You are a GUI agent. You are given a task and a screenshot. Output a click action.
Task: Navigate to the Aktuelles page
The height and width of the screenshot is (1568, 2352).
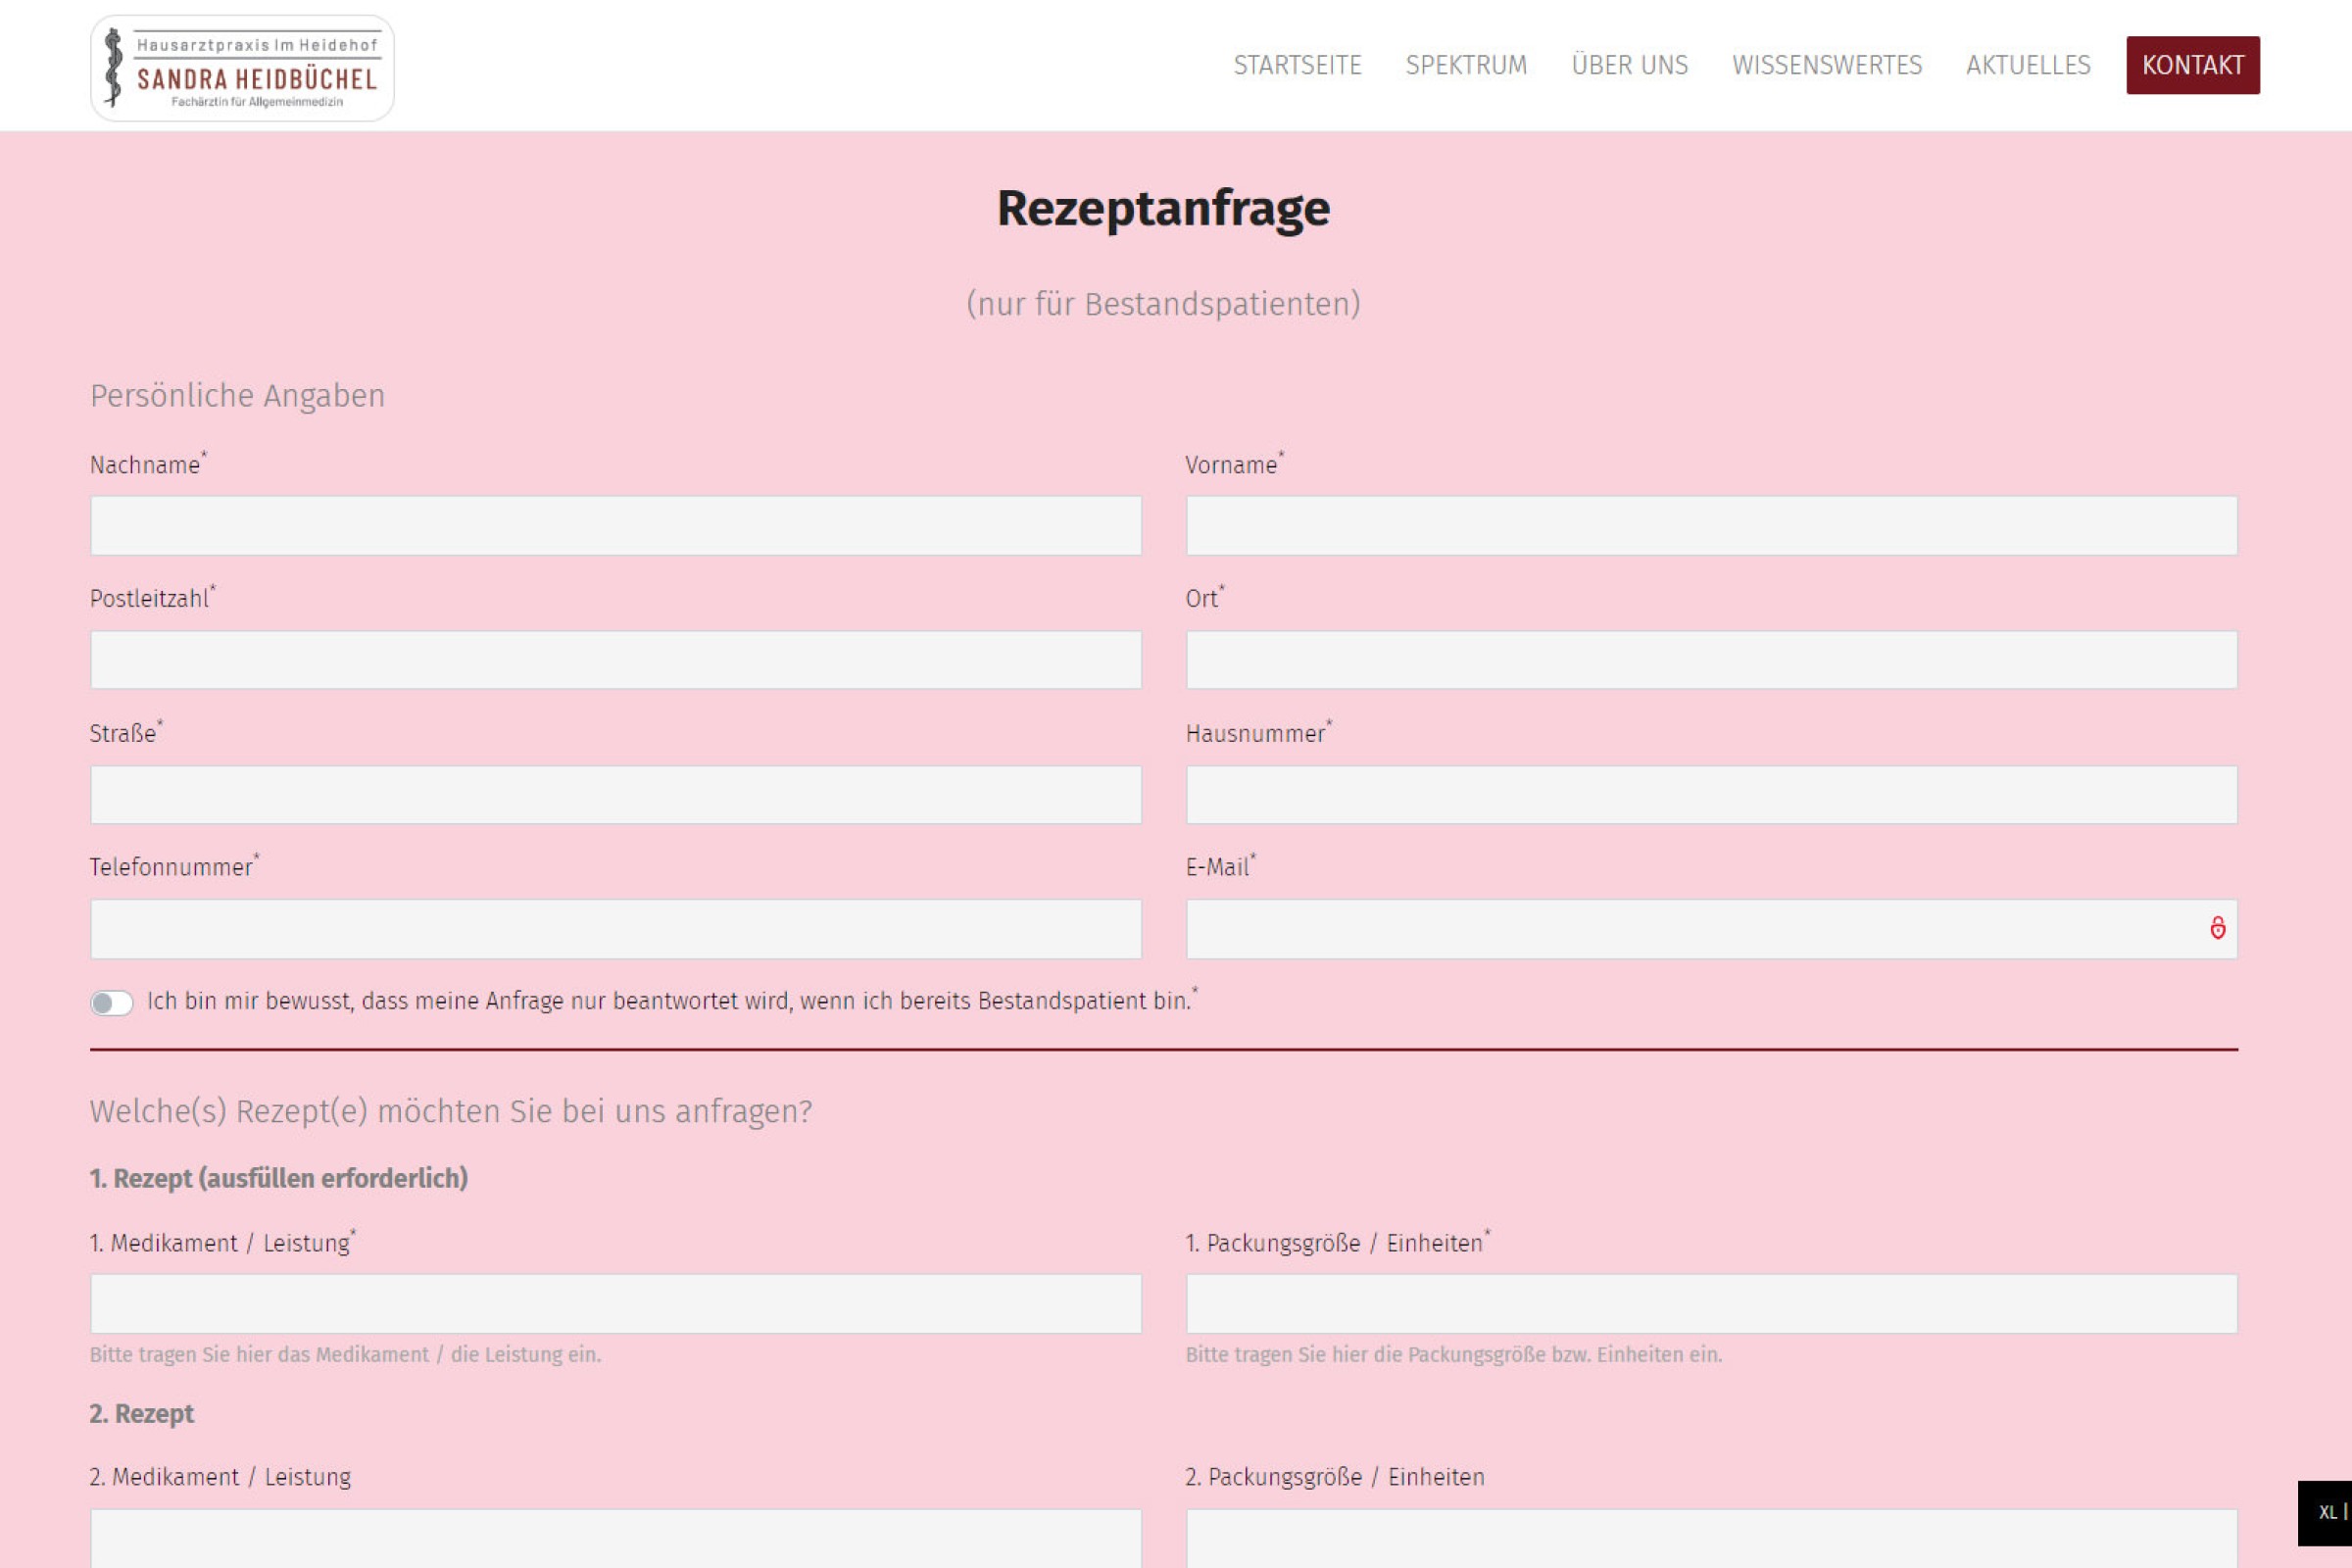(x=2028, y=65)
